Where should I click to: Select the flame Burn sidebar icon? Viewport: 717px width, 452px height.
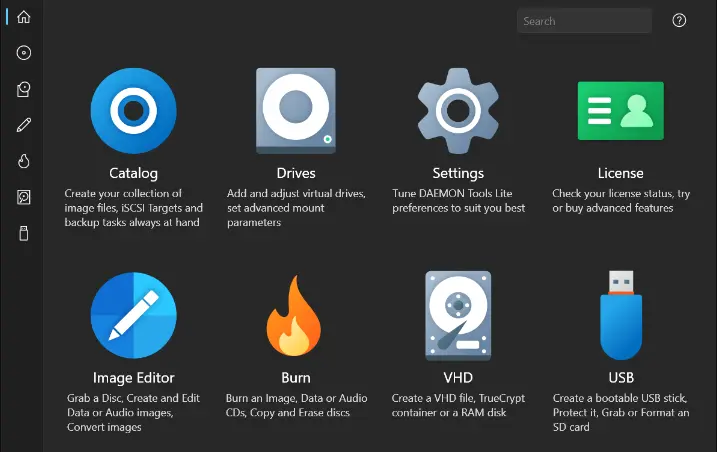(24, 161)
